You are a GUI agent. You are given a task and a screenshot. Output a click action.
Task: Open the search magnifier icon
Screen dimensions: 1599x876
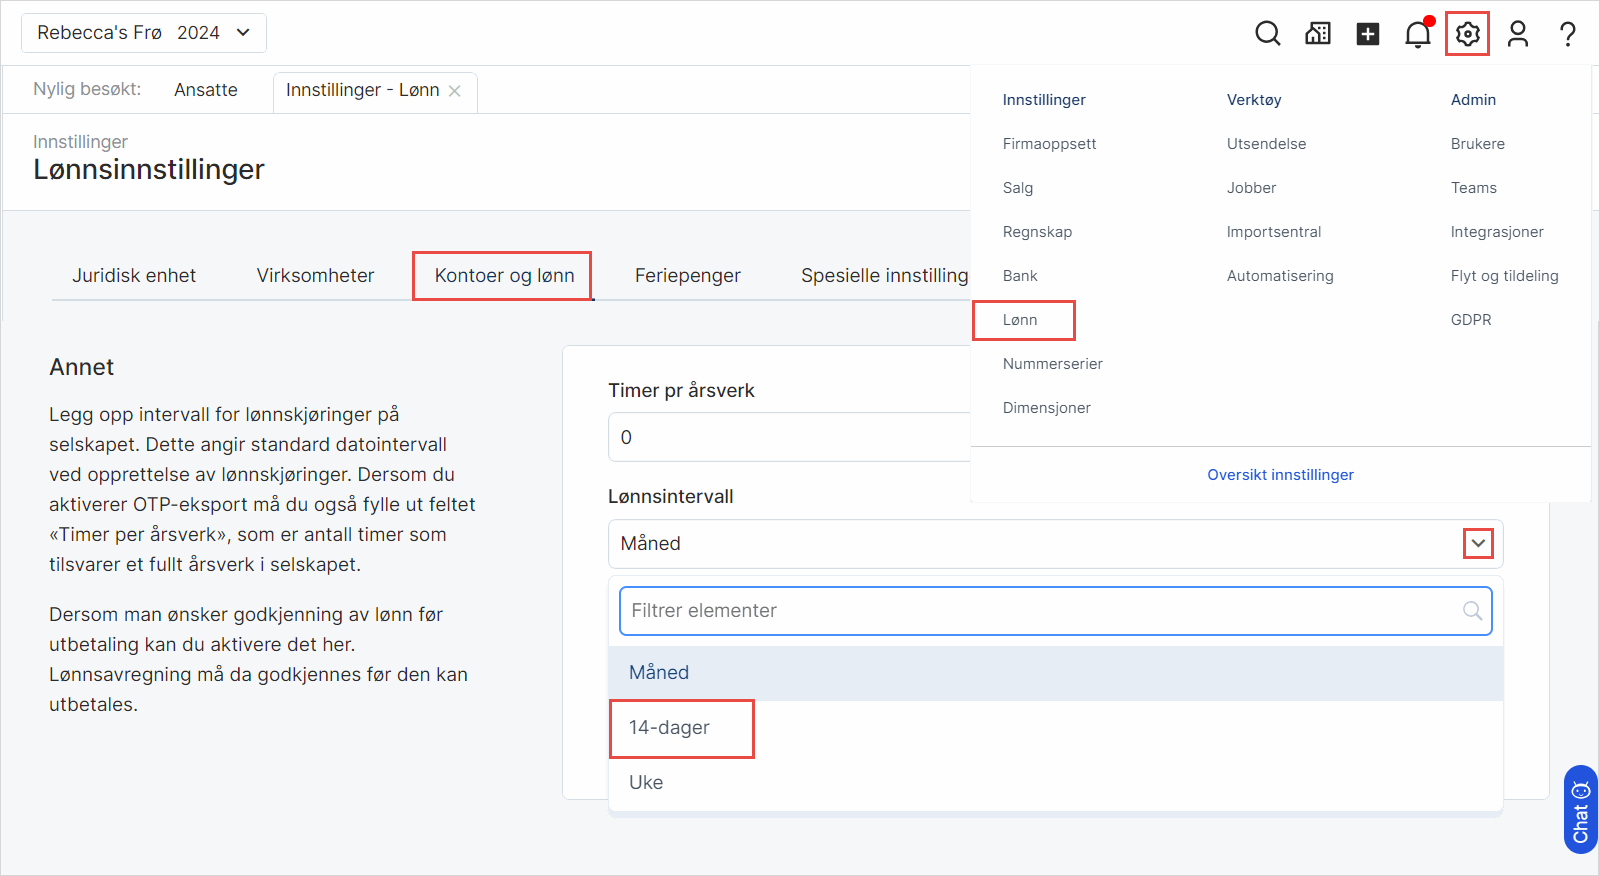pyautogui.click(x=1267, y=34)
